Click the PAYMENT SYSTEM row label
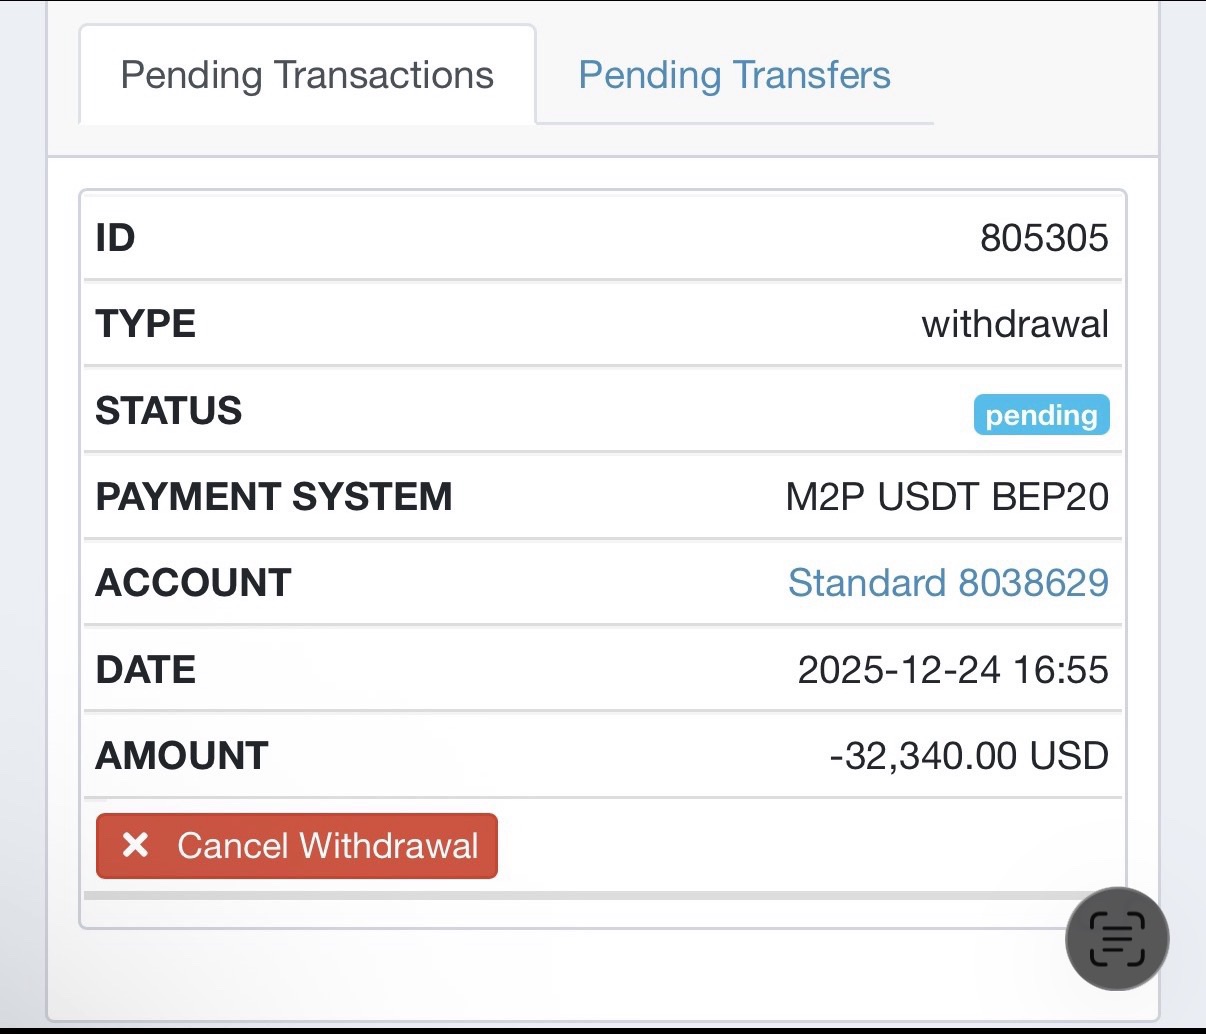 [x=274, y=497]
